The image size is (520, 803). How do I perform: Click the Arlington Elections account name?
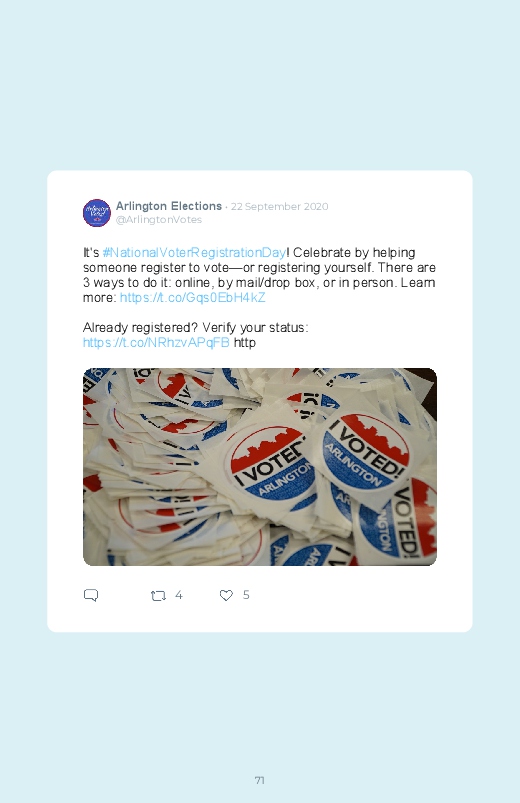click(169, 206)
